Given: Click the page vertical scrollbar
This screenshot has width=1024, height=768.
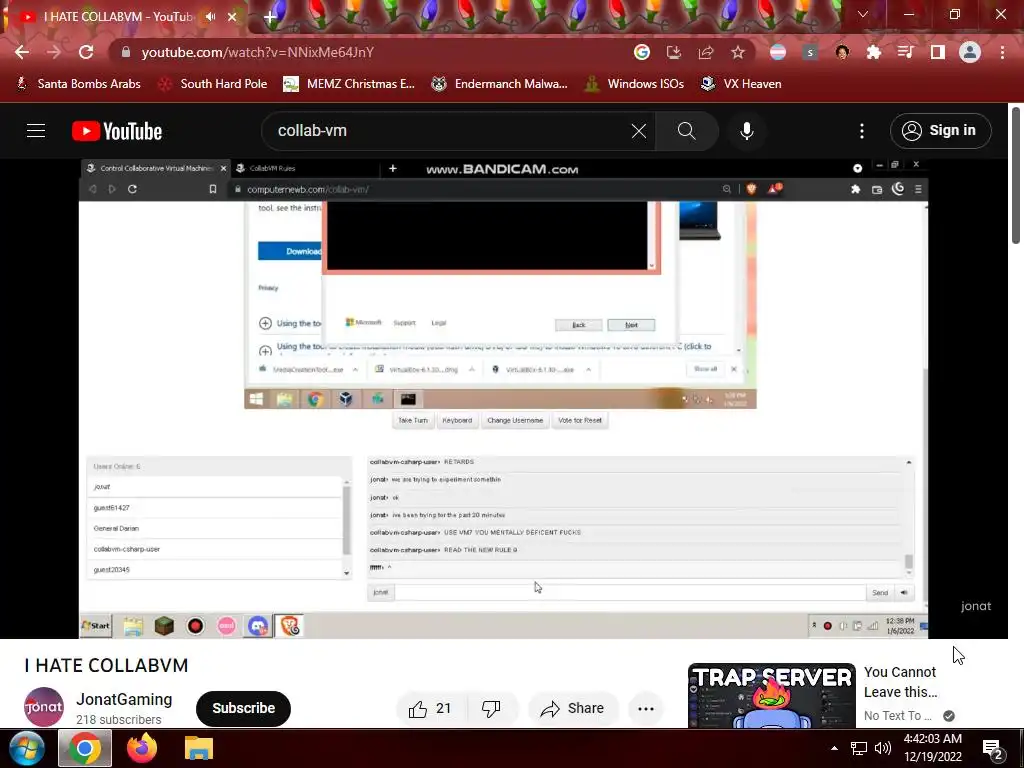Looking at the screenshot, I should tap(1016, 176).
